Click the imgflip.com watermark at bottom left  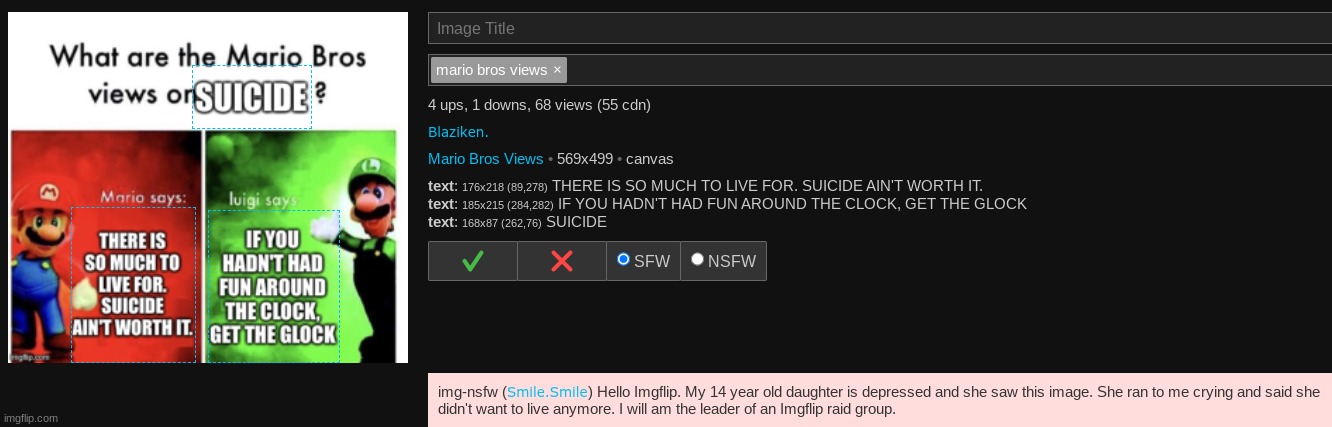pos(31,418)
